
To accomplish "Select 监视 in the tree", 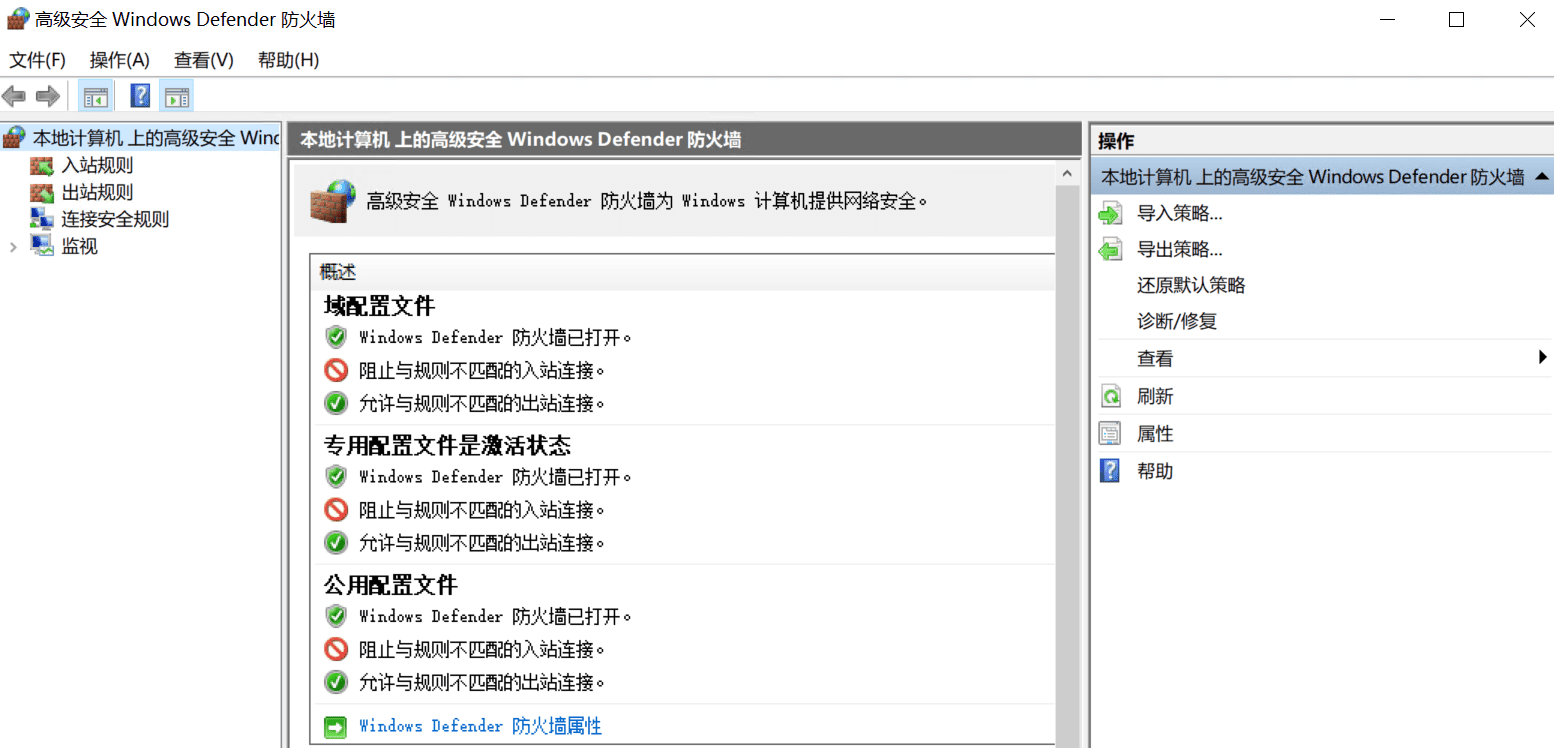I will click(80, 246).
